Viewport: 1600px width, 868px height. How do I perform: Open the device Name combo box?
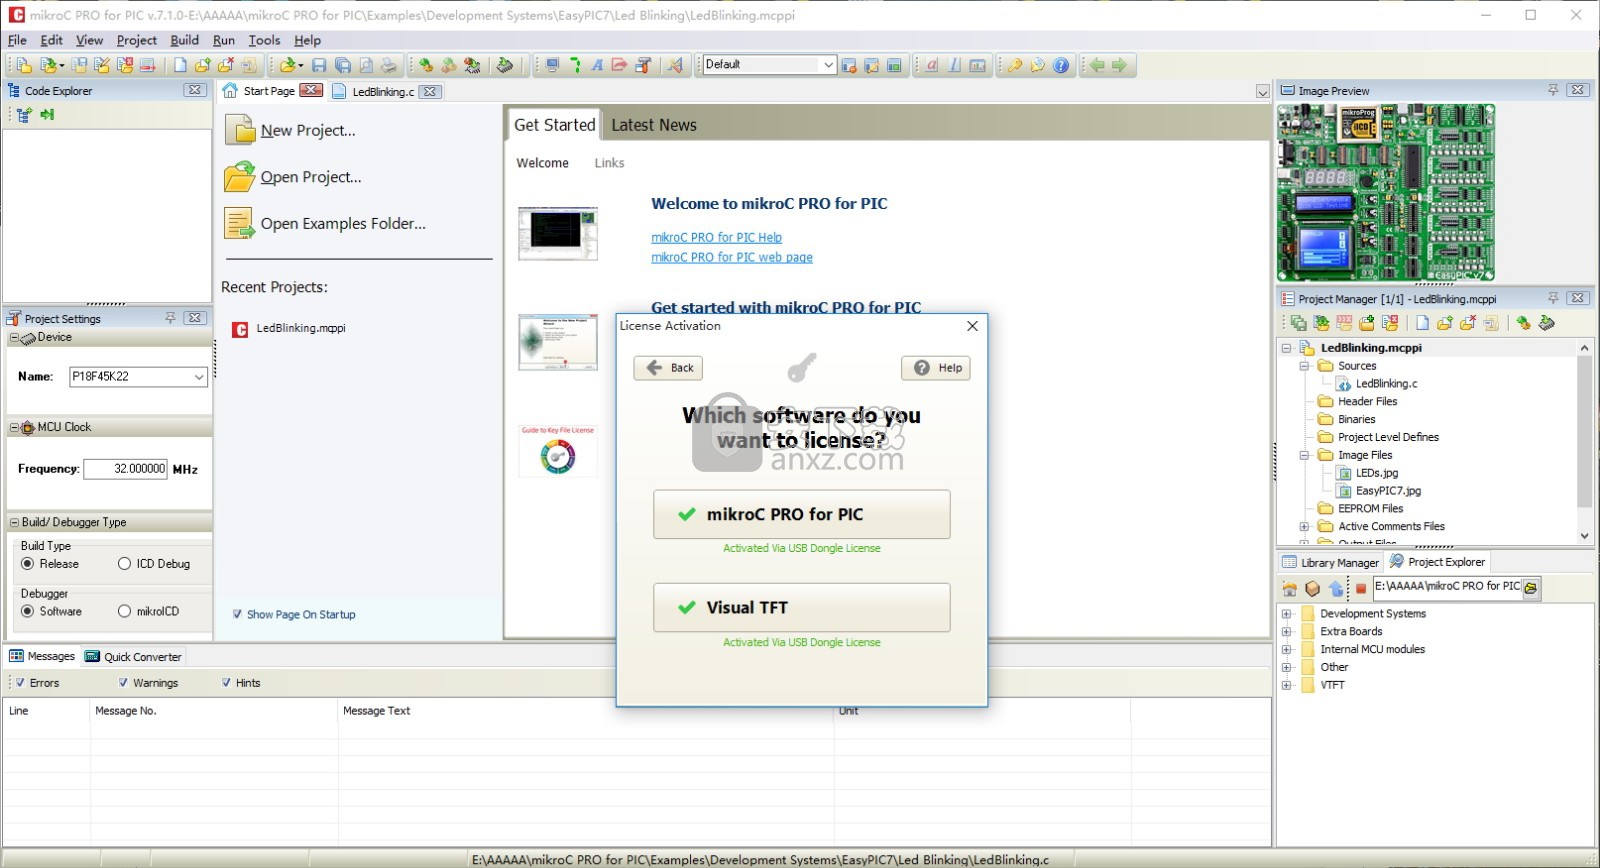pyautogui.click(x=199, y=377)
